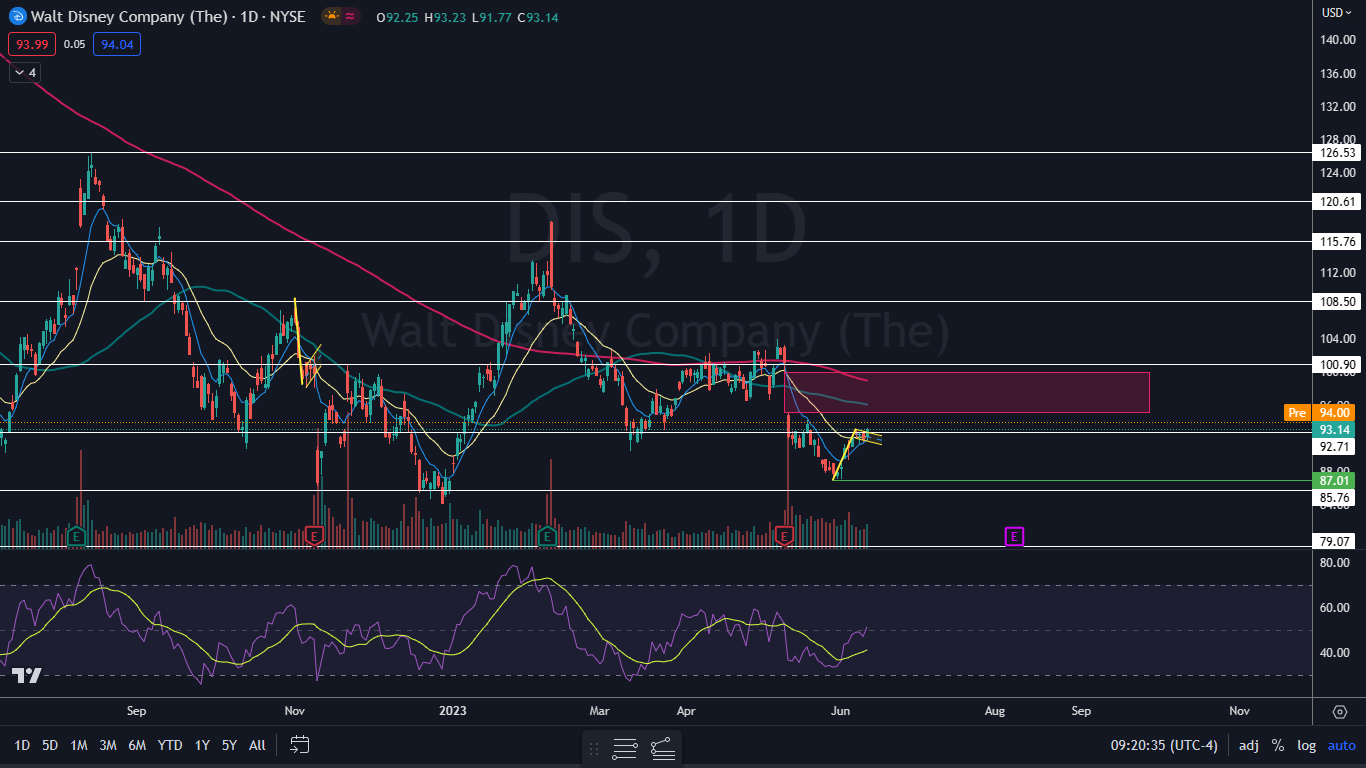The width and height of the screenshot is (1366, 768).
Task: Click the 2023 label on the time axis
Action: coord(453,711)
